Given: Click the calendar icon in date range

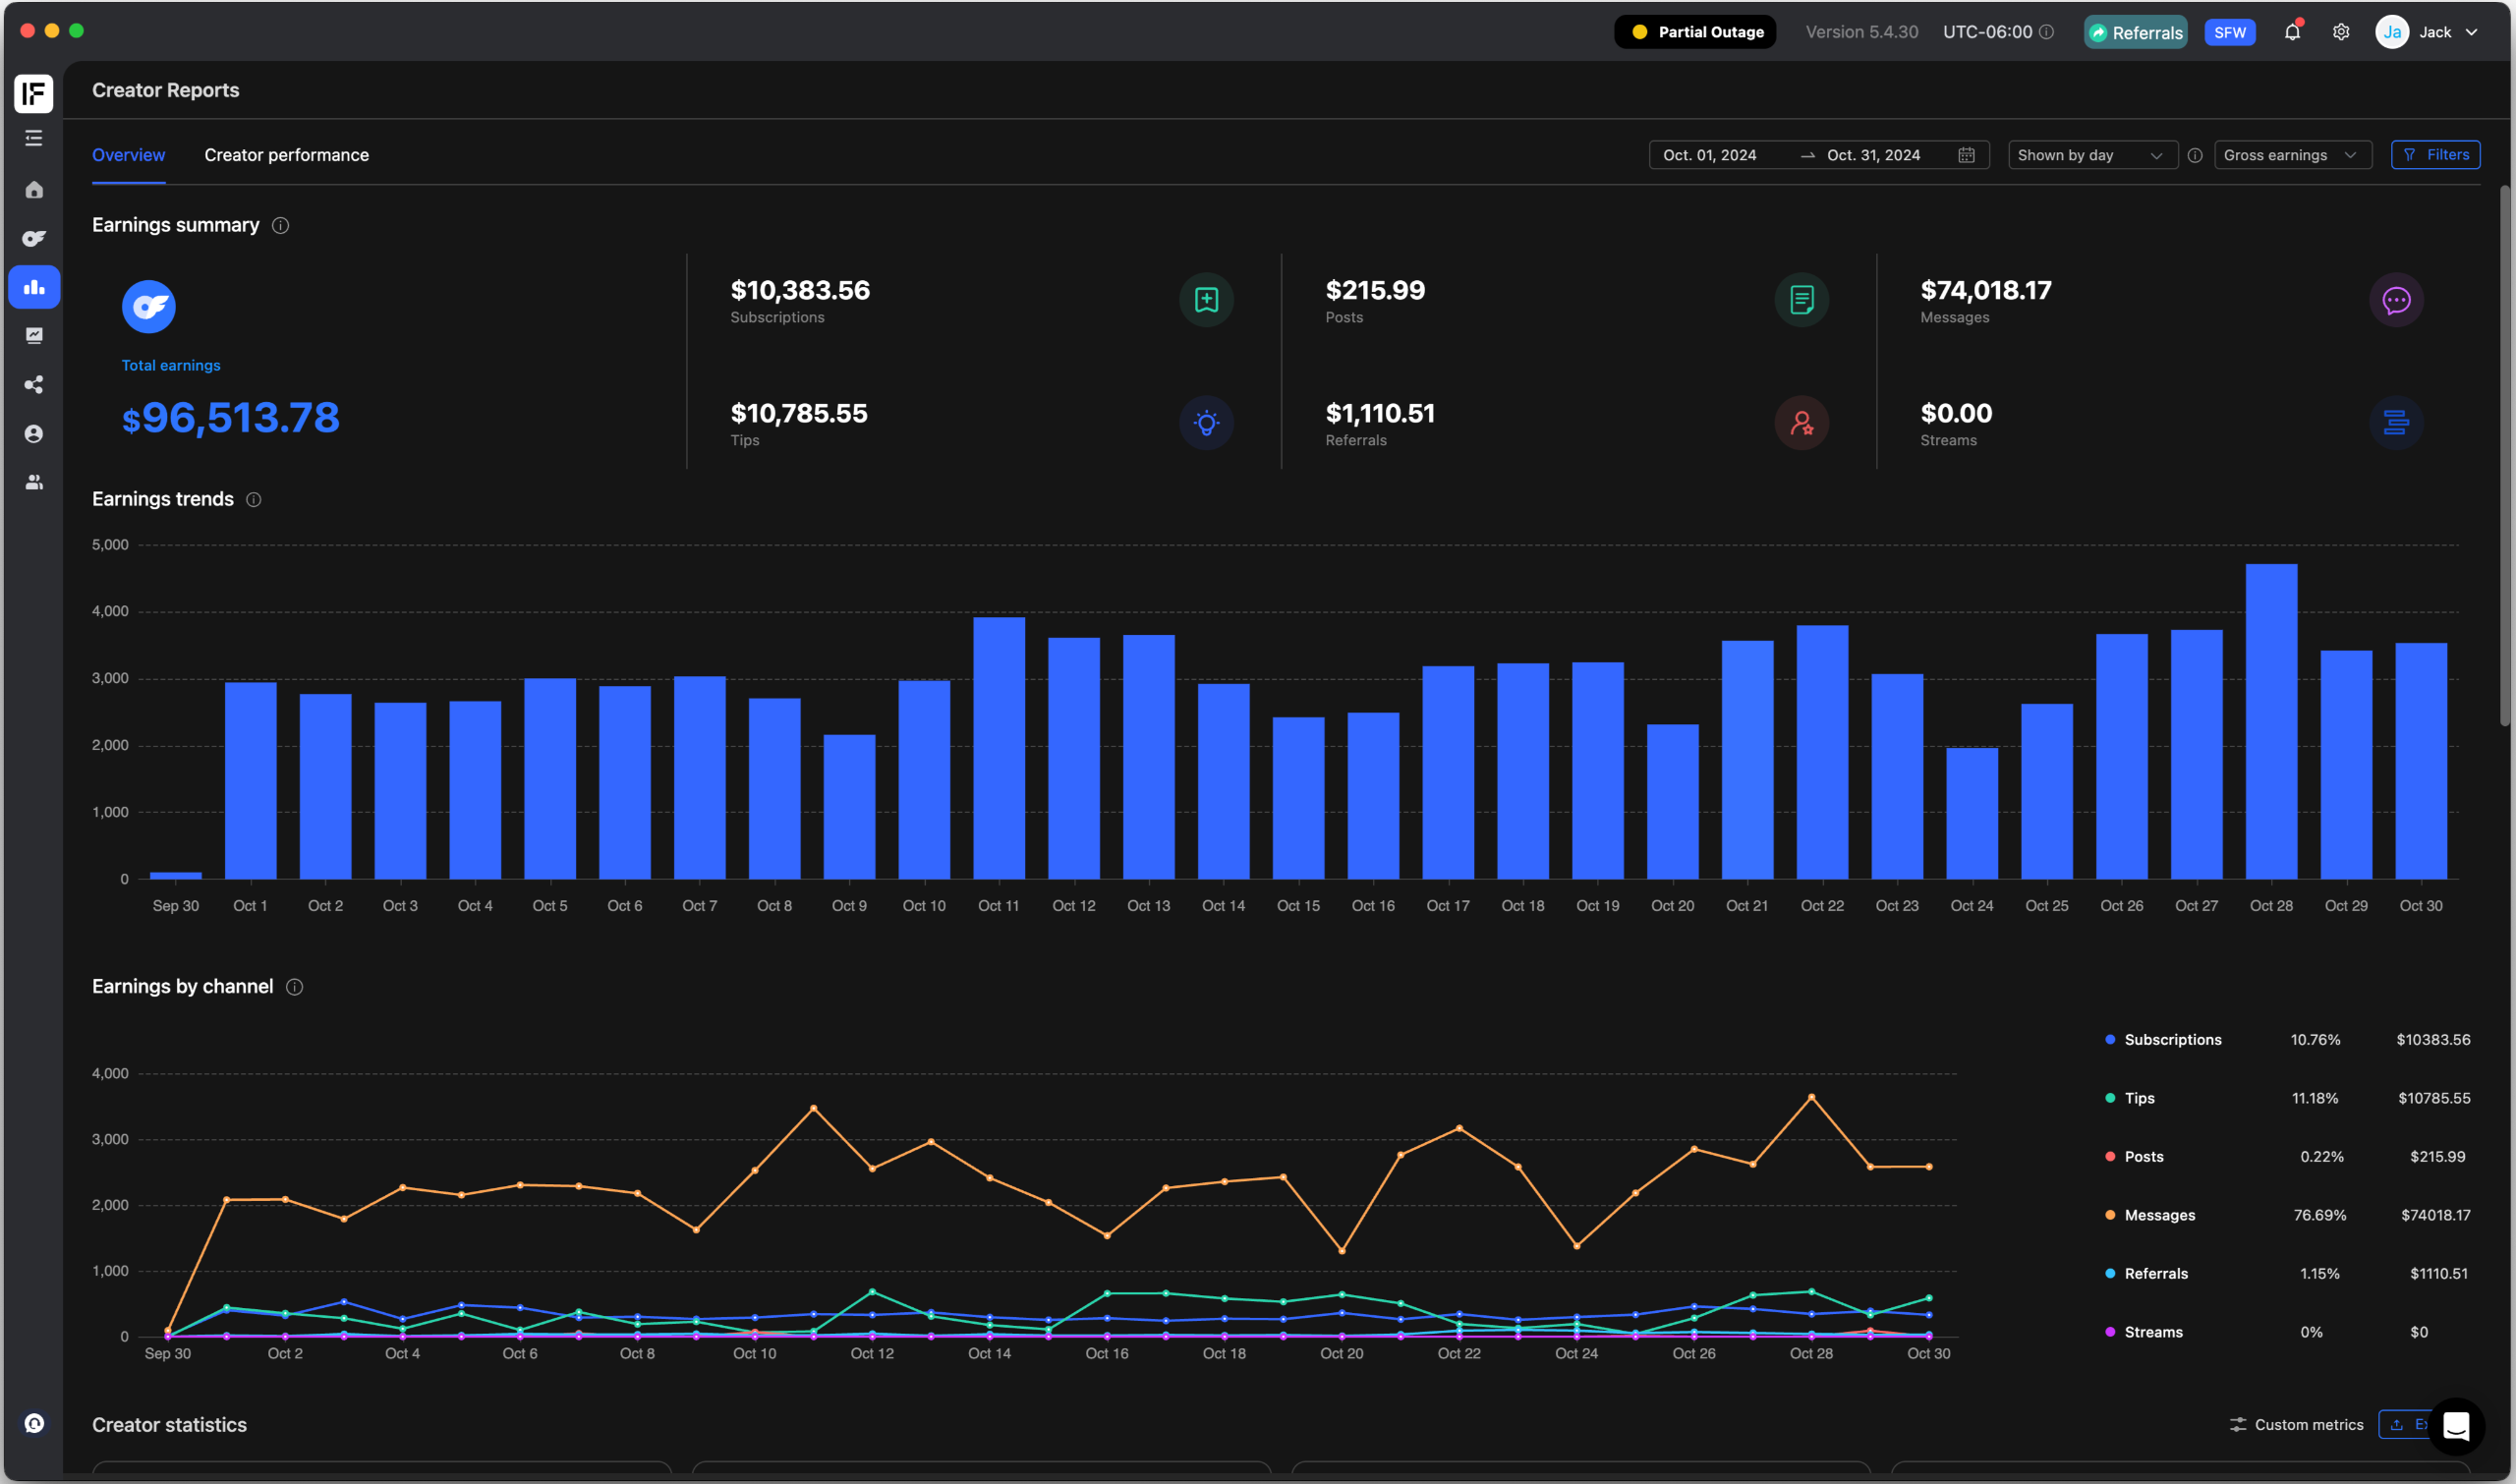Looking at the screenshot, I should tap(1966, 155).
